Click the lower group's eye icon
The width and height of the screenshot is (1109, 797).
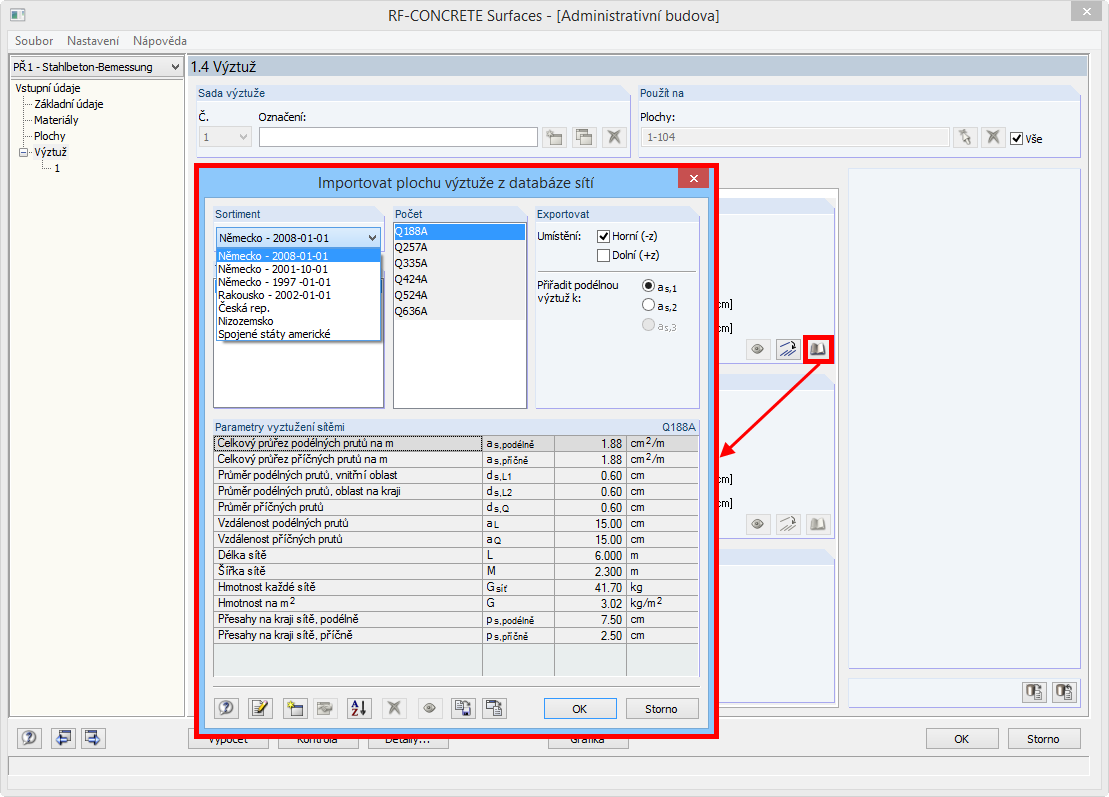click(757, 525)
